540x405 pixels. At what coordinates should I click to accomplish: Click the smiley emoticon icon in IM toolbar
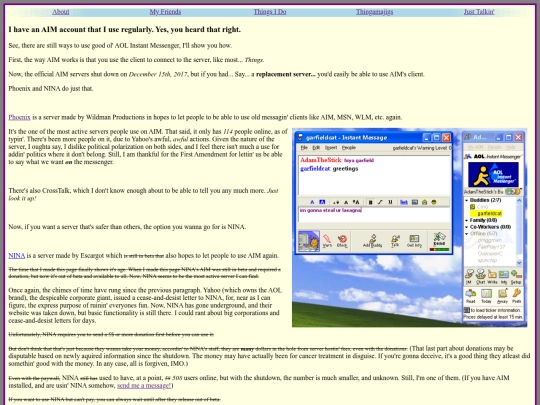coord(434,202)
